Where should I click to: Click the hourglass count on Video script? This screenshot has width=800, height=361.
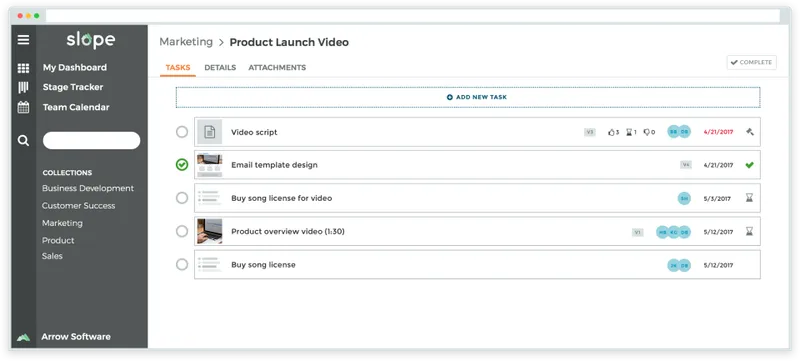[632, 132]
